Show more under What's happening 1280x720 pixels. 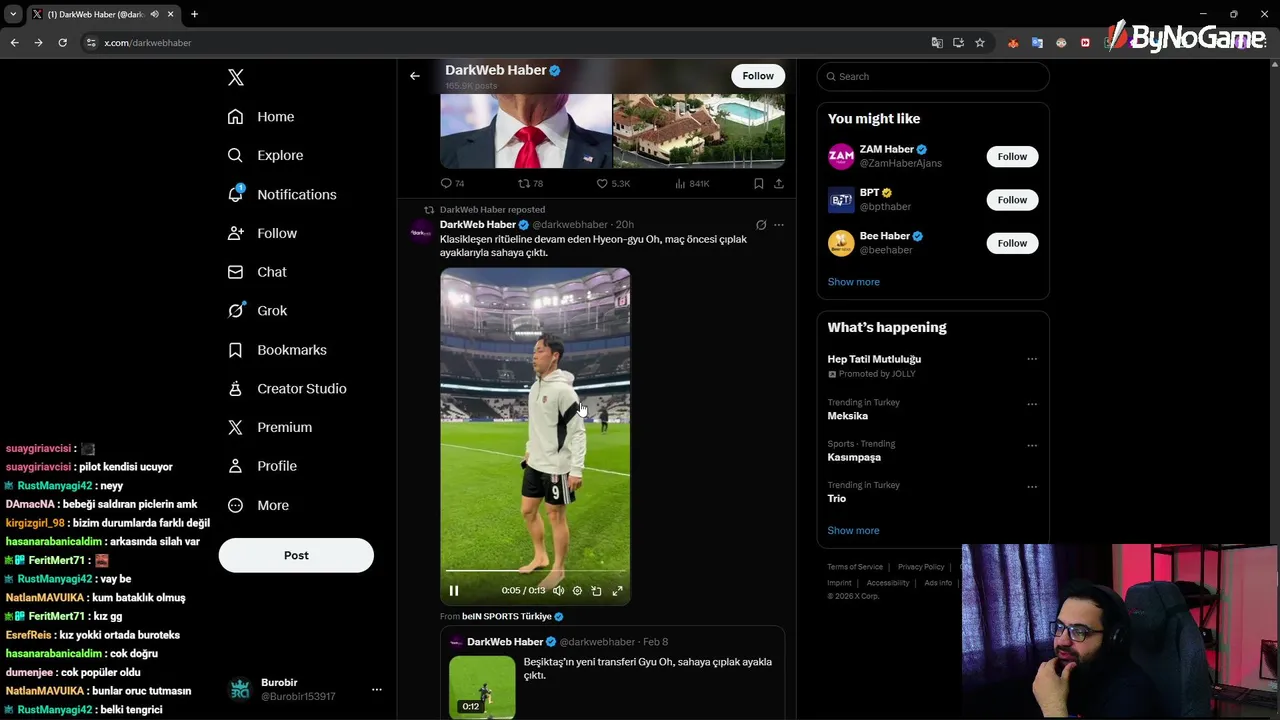pyautogui.click(x=853, y=531)
